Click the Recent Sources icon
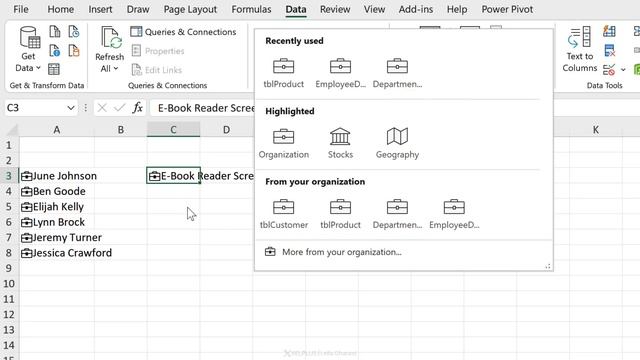 (74, 31)
